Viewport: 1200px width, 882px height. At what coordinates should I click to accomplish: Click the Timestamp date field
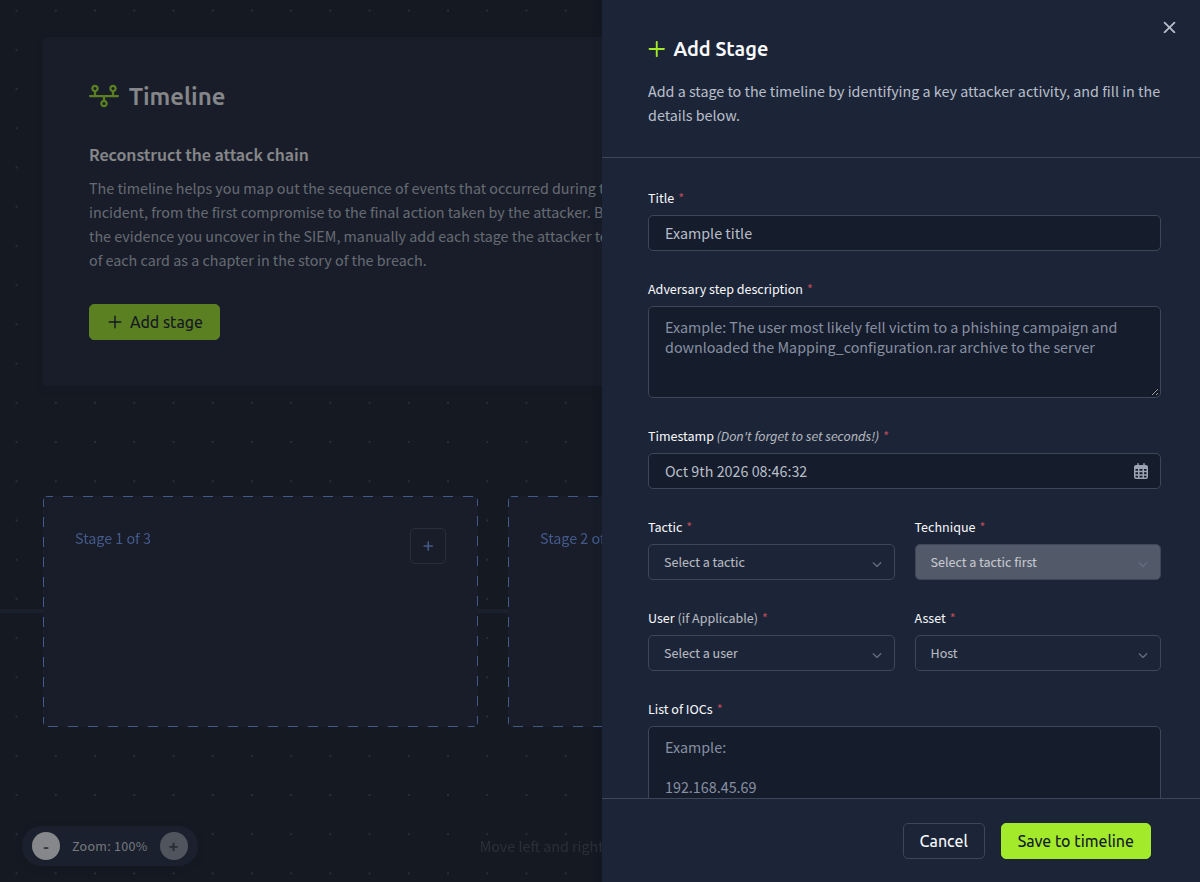[x=904, y=471]
